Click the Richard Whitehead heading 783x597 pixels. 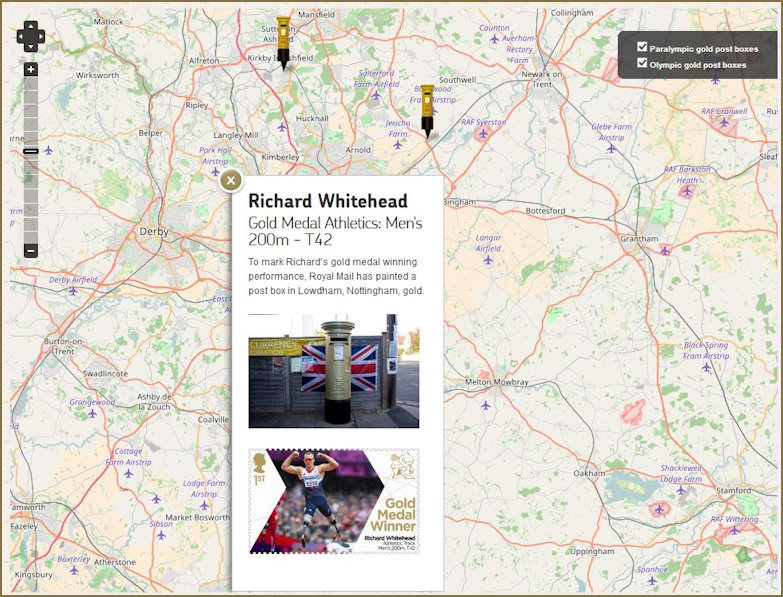(314, 201)
